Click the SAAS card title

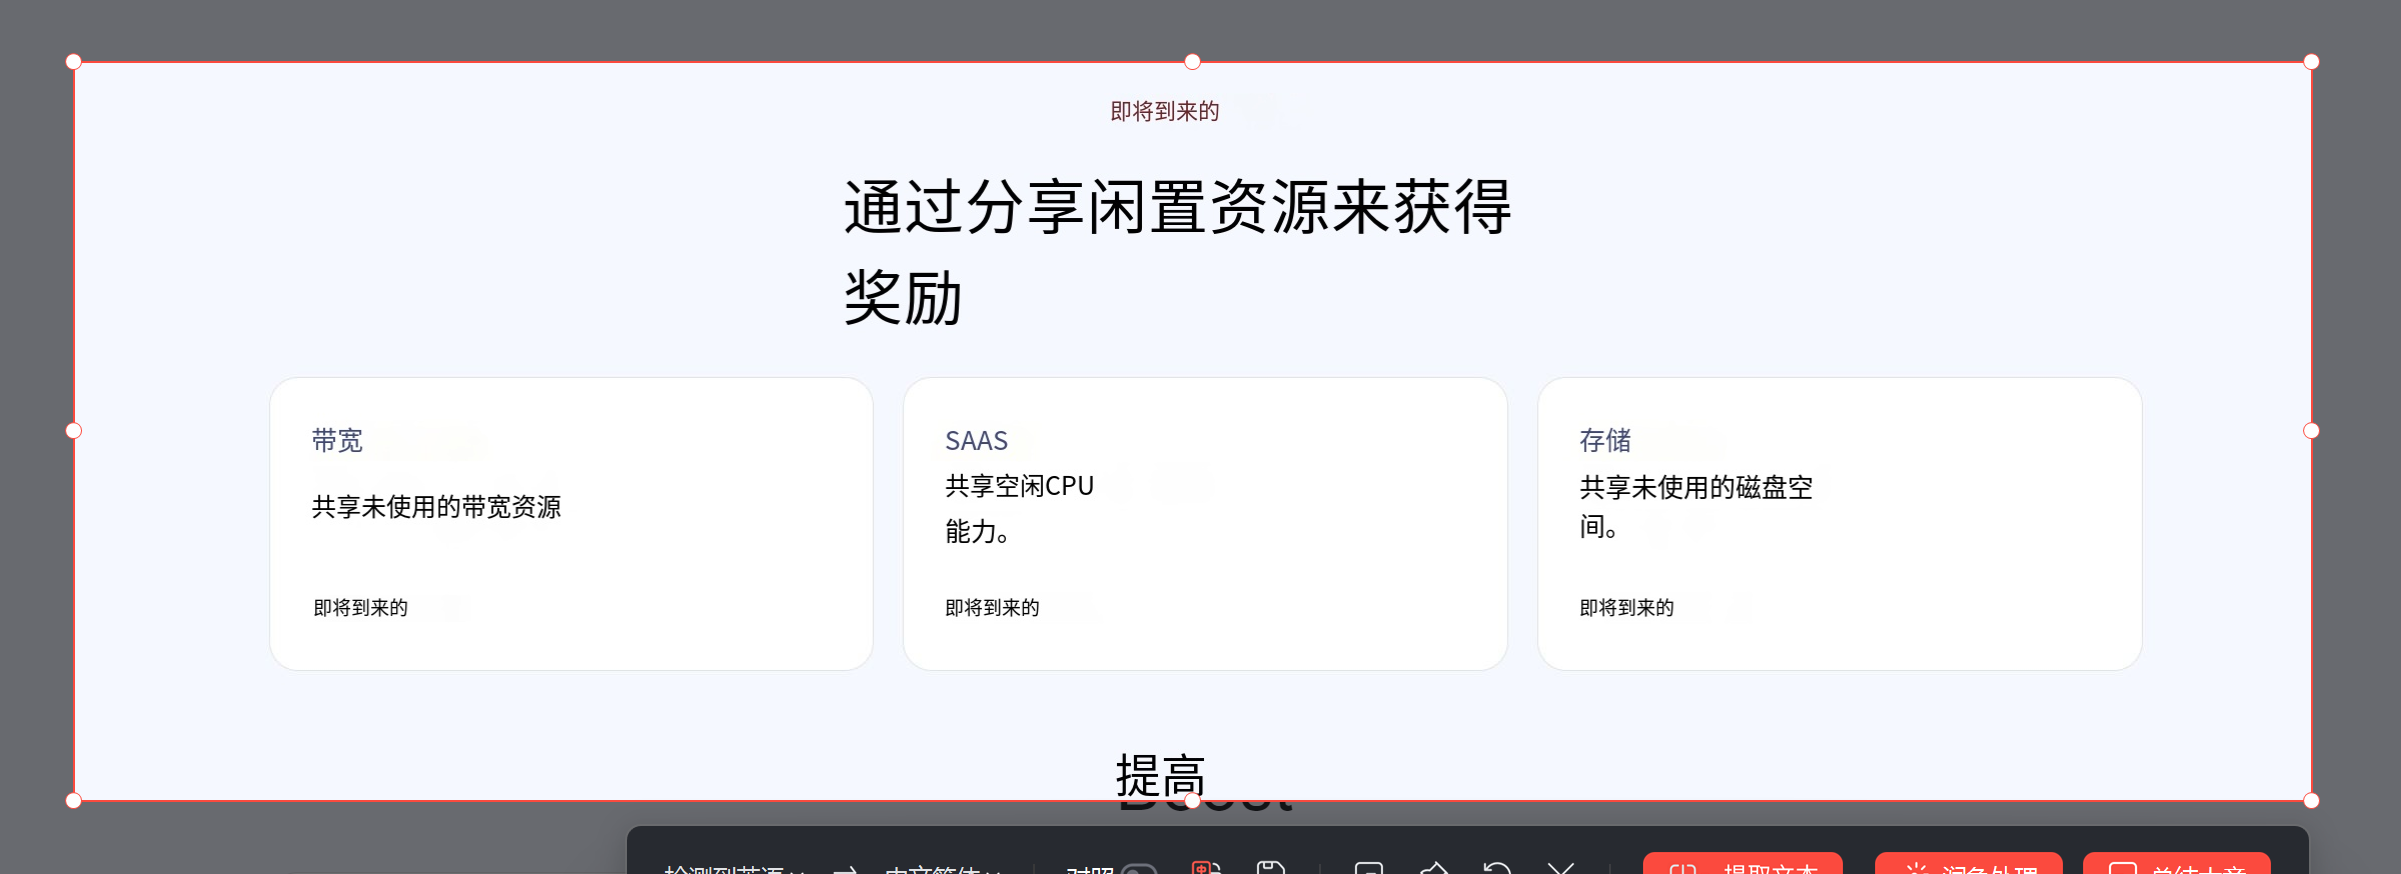coord(976,441)
